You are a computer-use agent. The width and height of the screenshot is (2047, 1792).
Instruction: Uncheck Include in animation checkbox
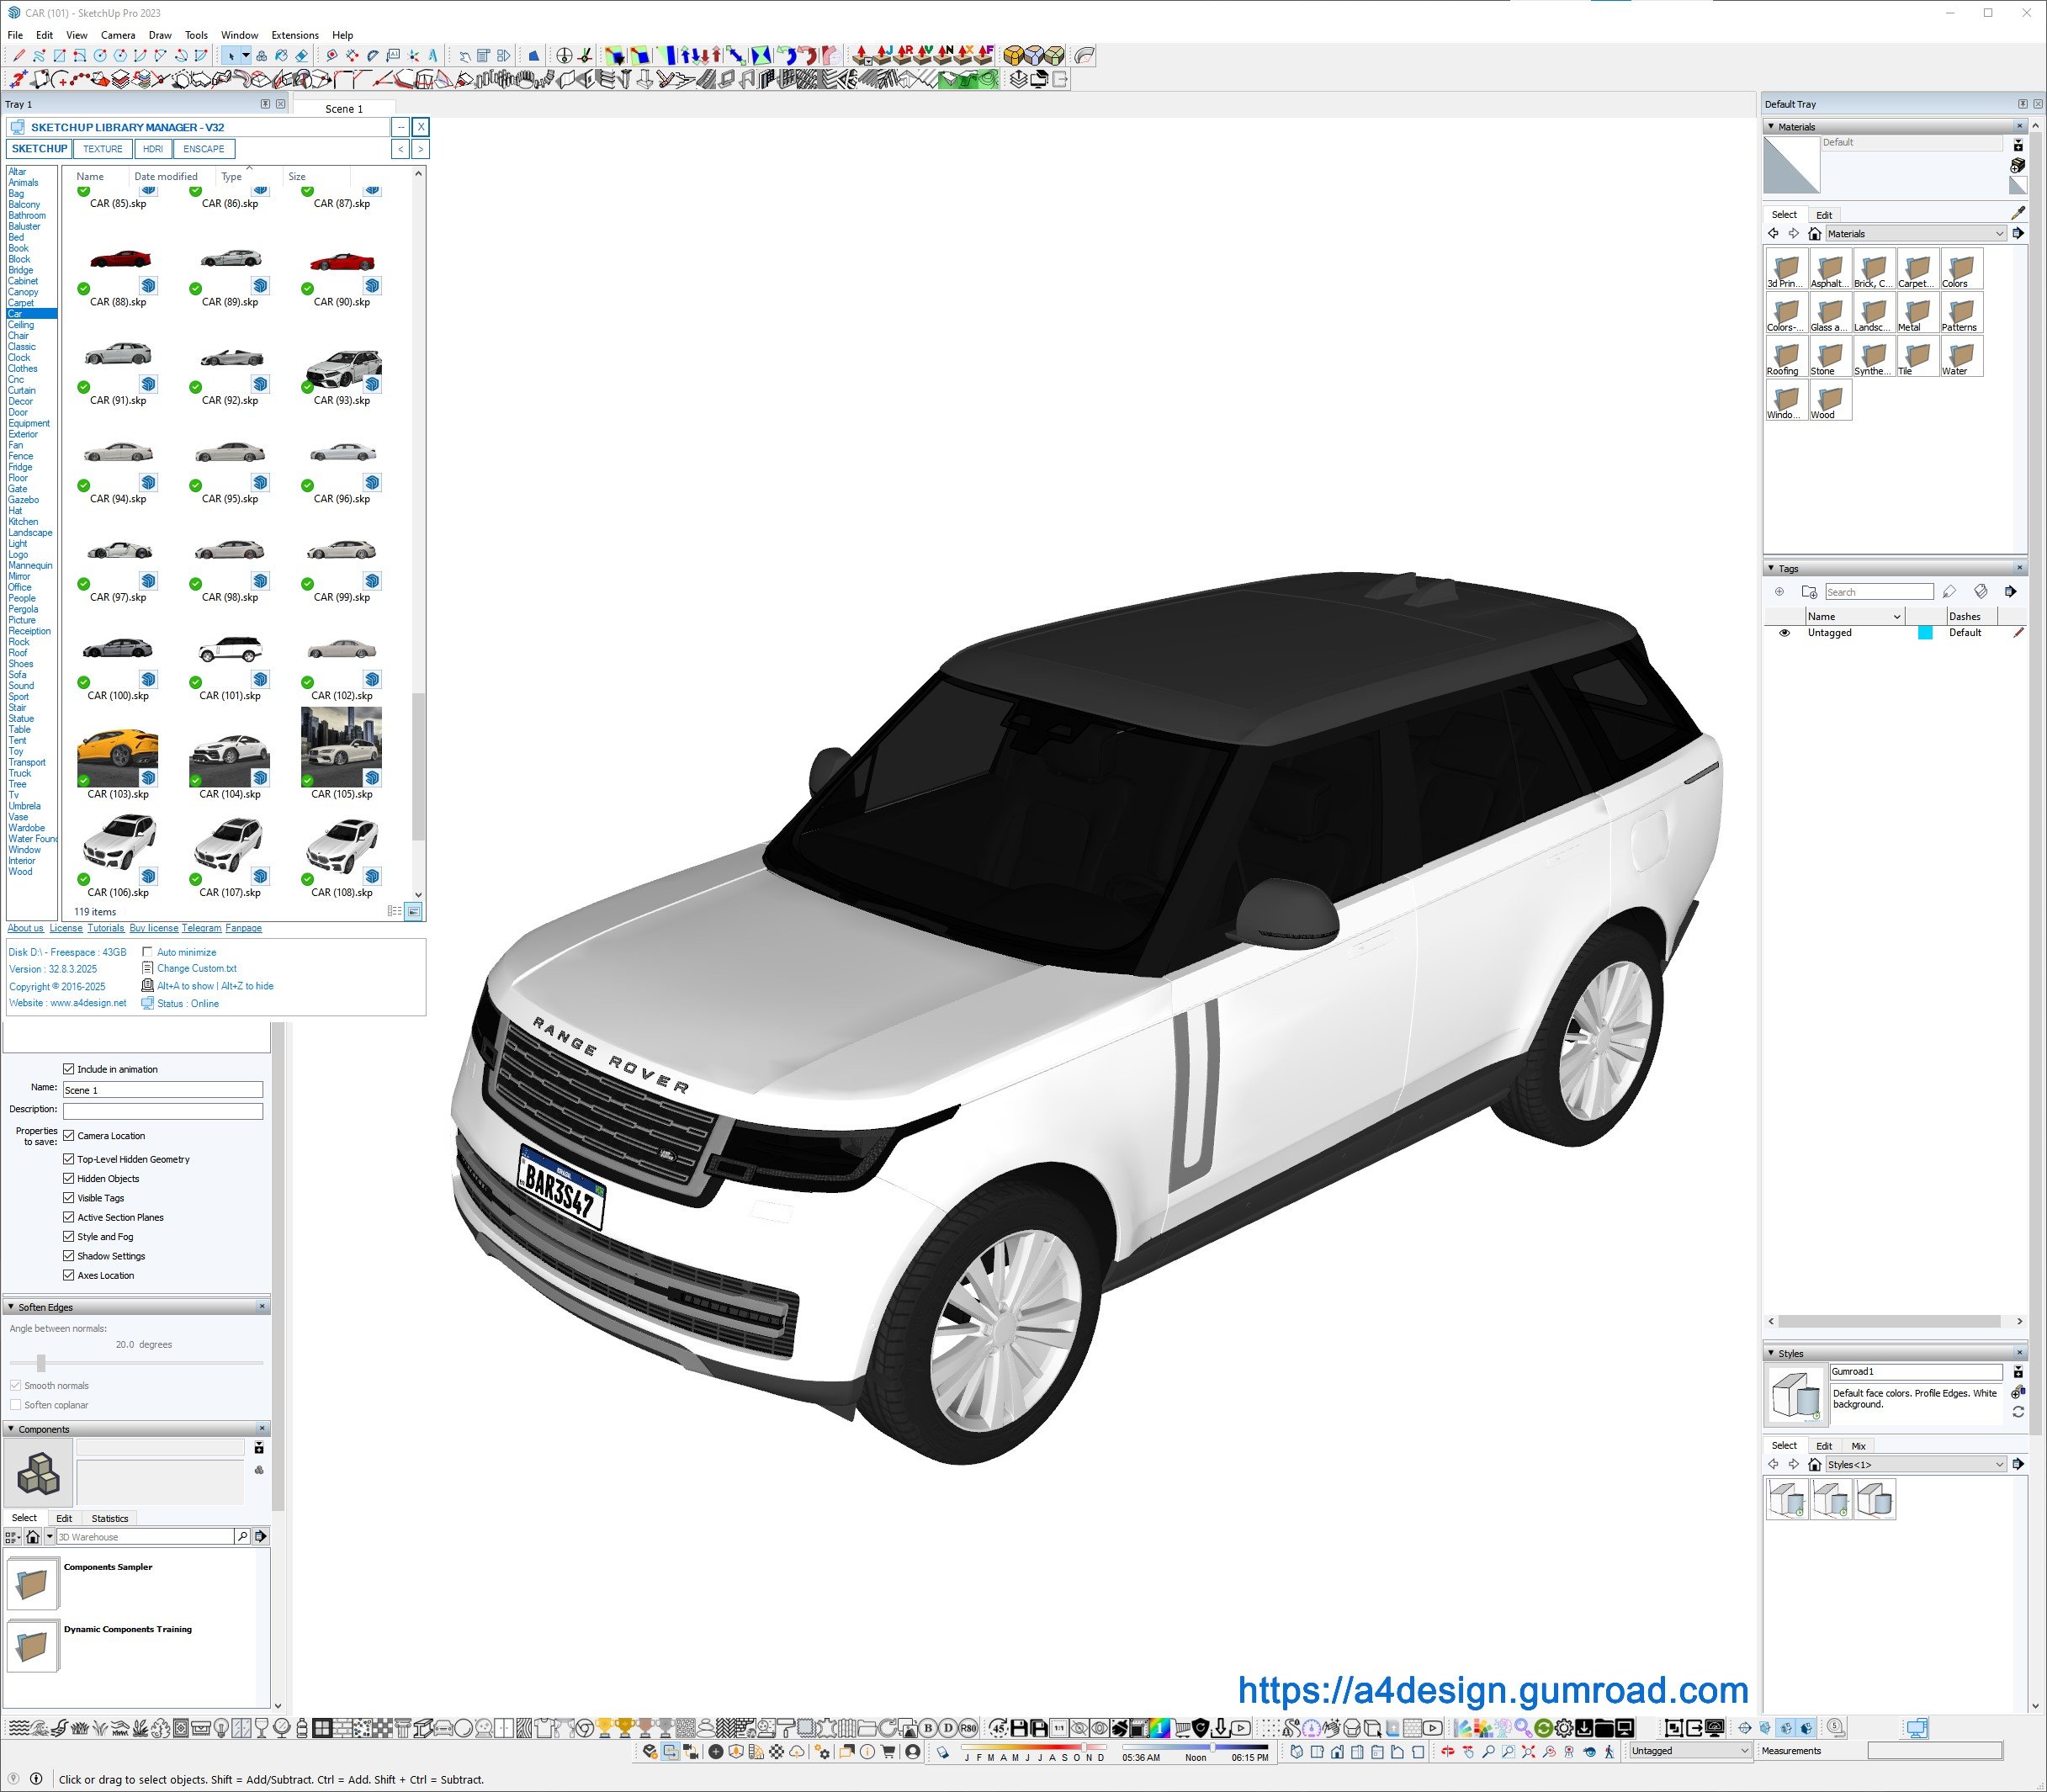click(69, 1069)
